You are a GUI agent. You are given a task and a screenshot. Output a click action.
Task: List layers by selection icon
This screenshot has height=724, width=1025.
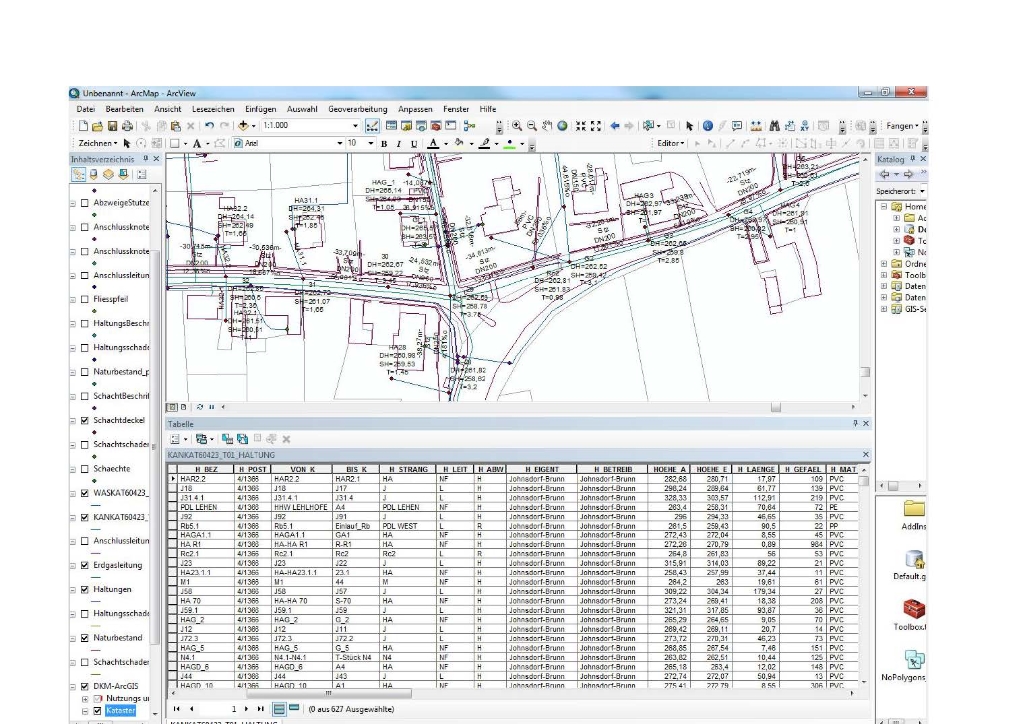click(x=123, y=174)
